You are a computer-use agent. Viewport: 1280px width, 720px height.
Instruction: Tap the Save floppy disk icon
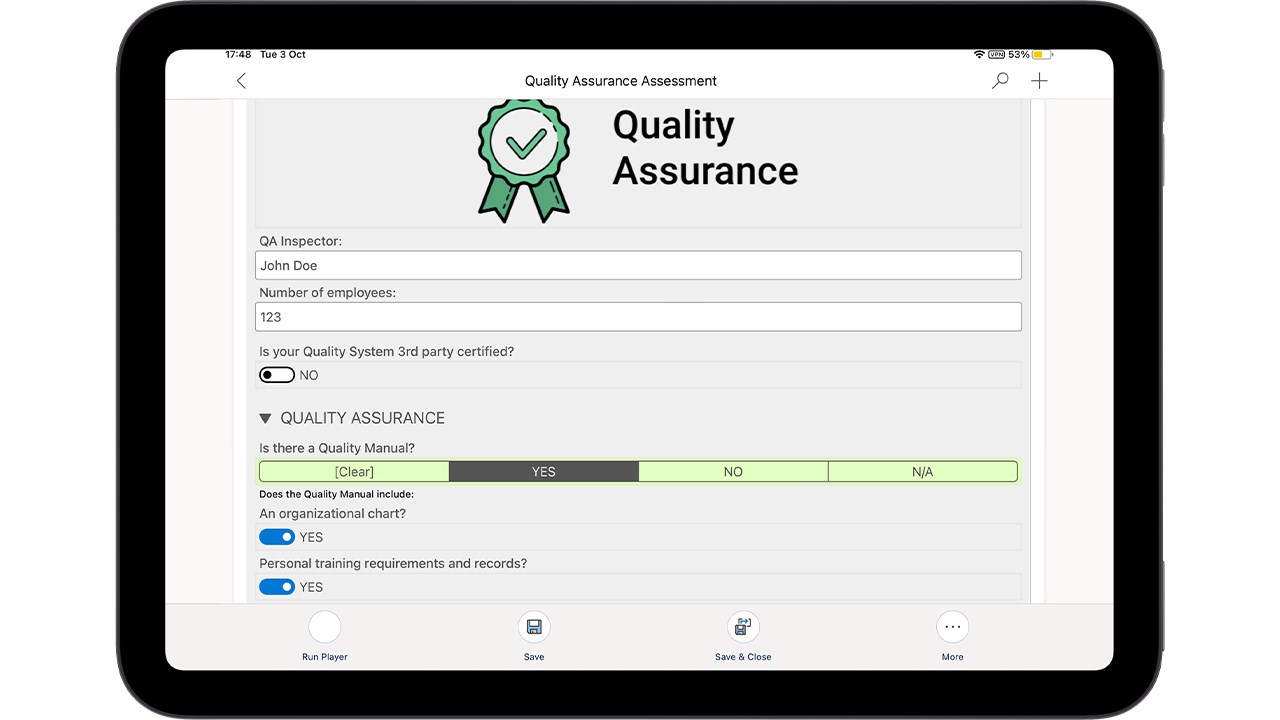[534, 627]
